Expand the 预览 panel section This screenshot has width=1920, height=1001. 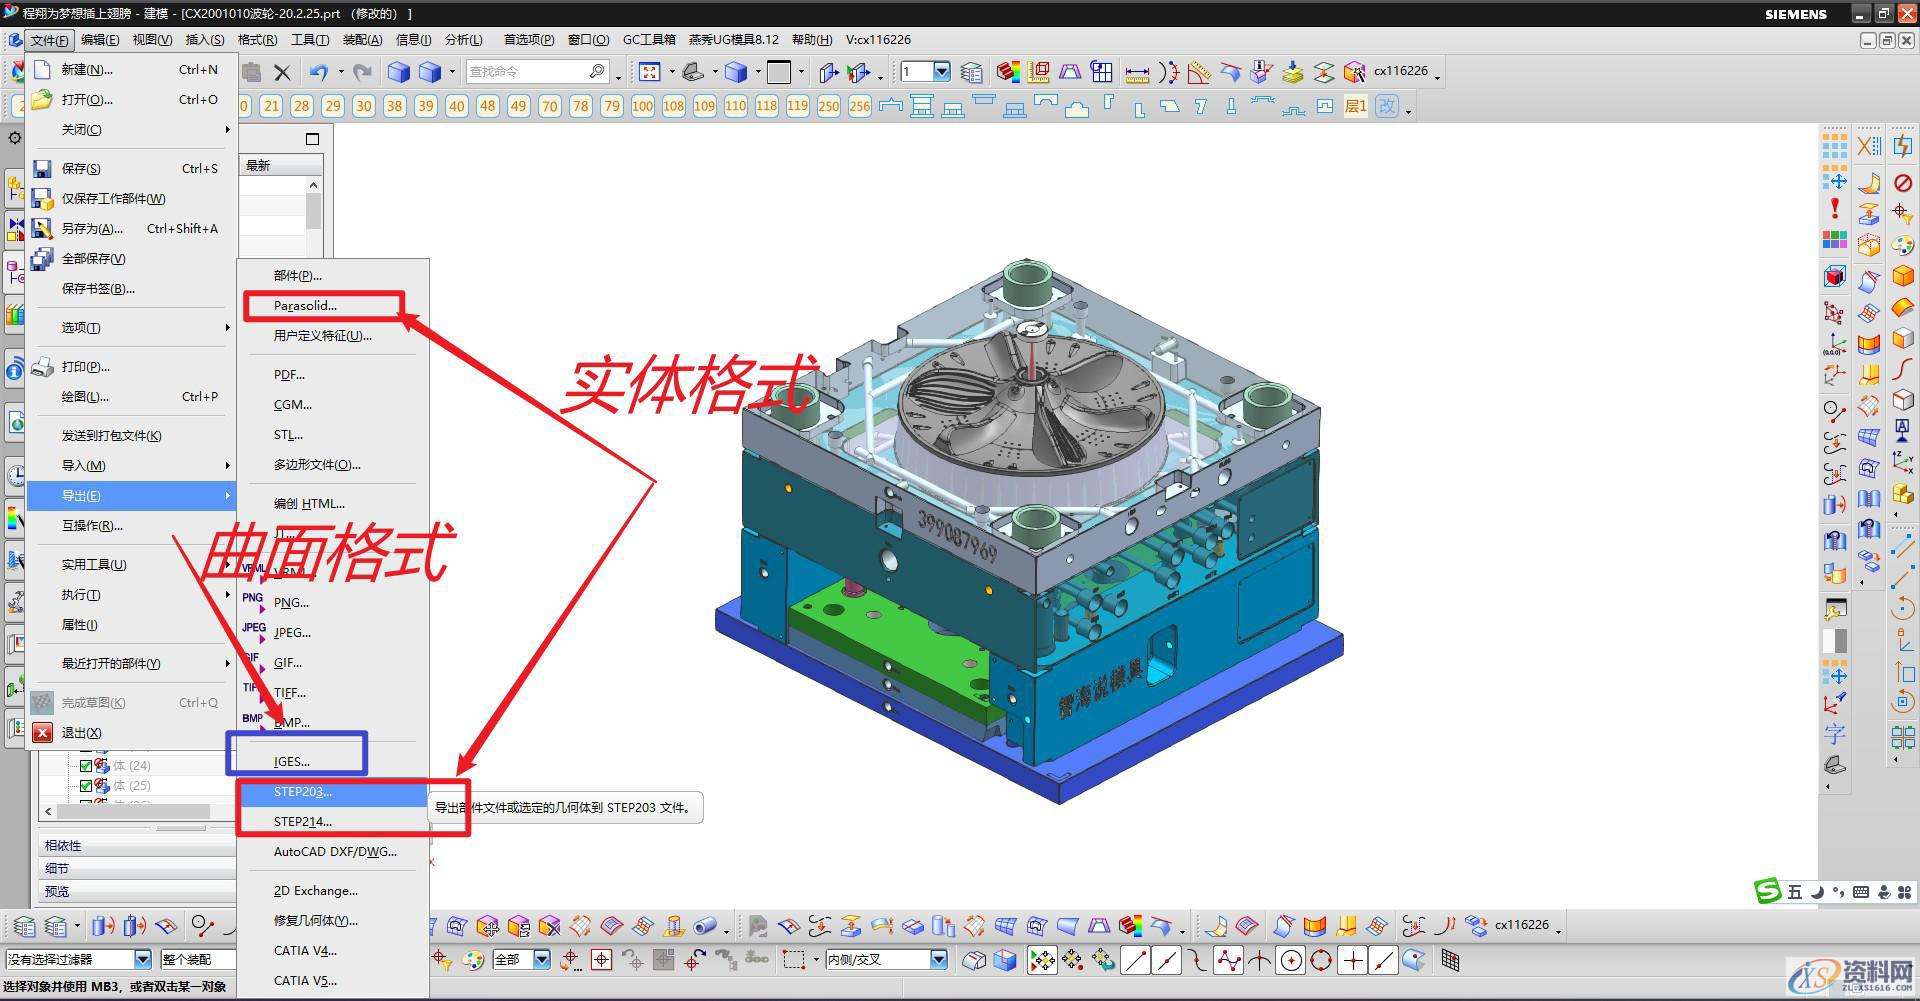(x=57, y=891)
